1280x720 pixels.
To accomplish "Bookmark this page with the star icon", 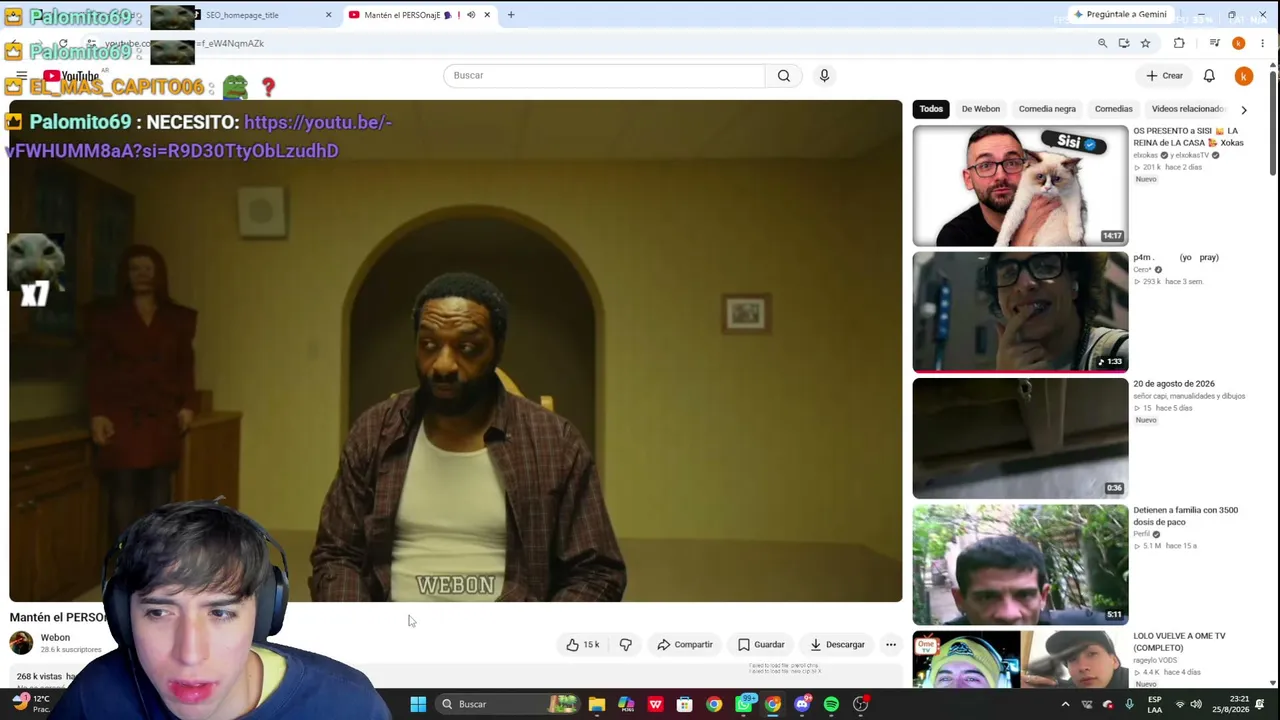I will pyautogui.click(x=1145, y=44).
